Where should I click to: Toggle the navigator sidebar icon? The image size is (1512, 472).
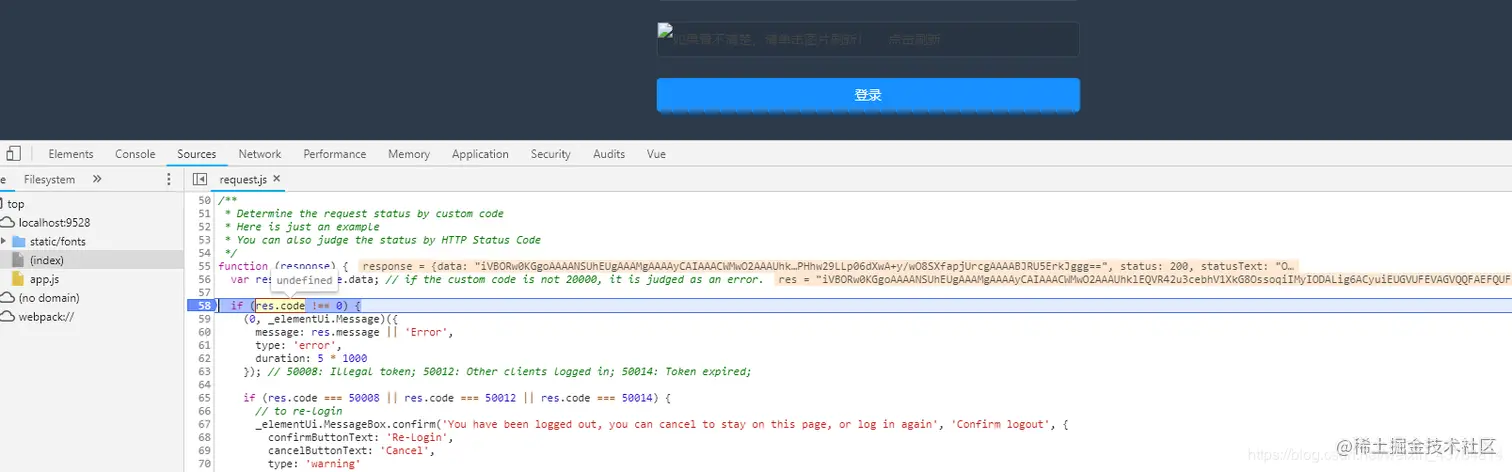[x=199, y=179]
